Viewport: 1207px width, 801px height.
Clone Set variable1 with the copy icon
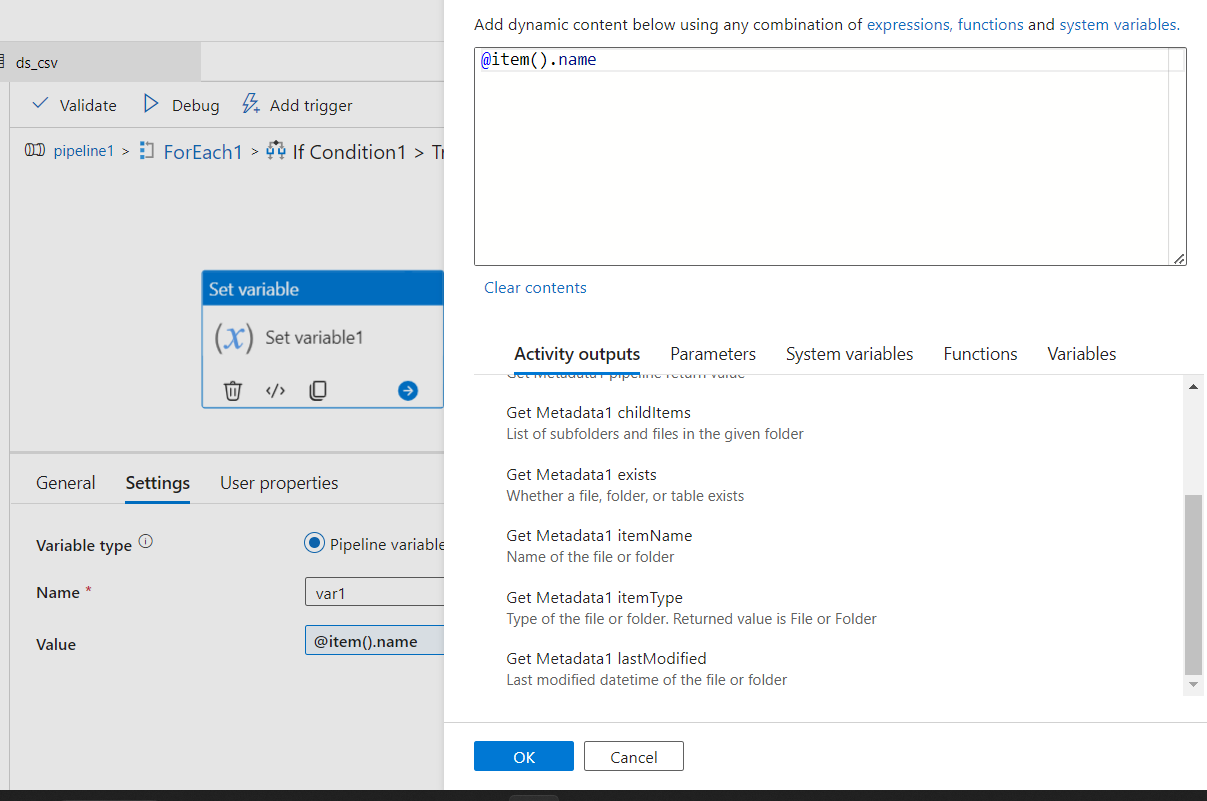click(318, 390)
